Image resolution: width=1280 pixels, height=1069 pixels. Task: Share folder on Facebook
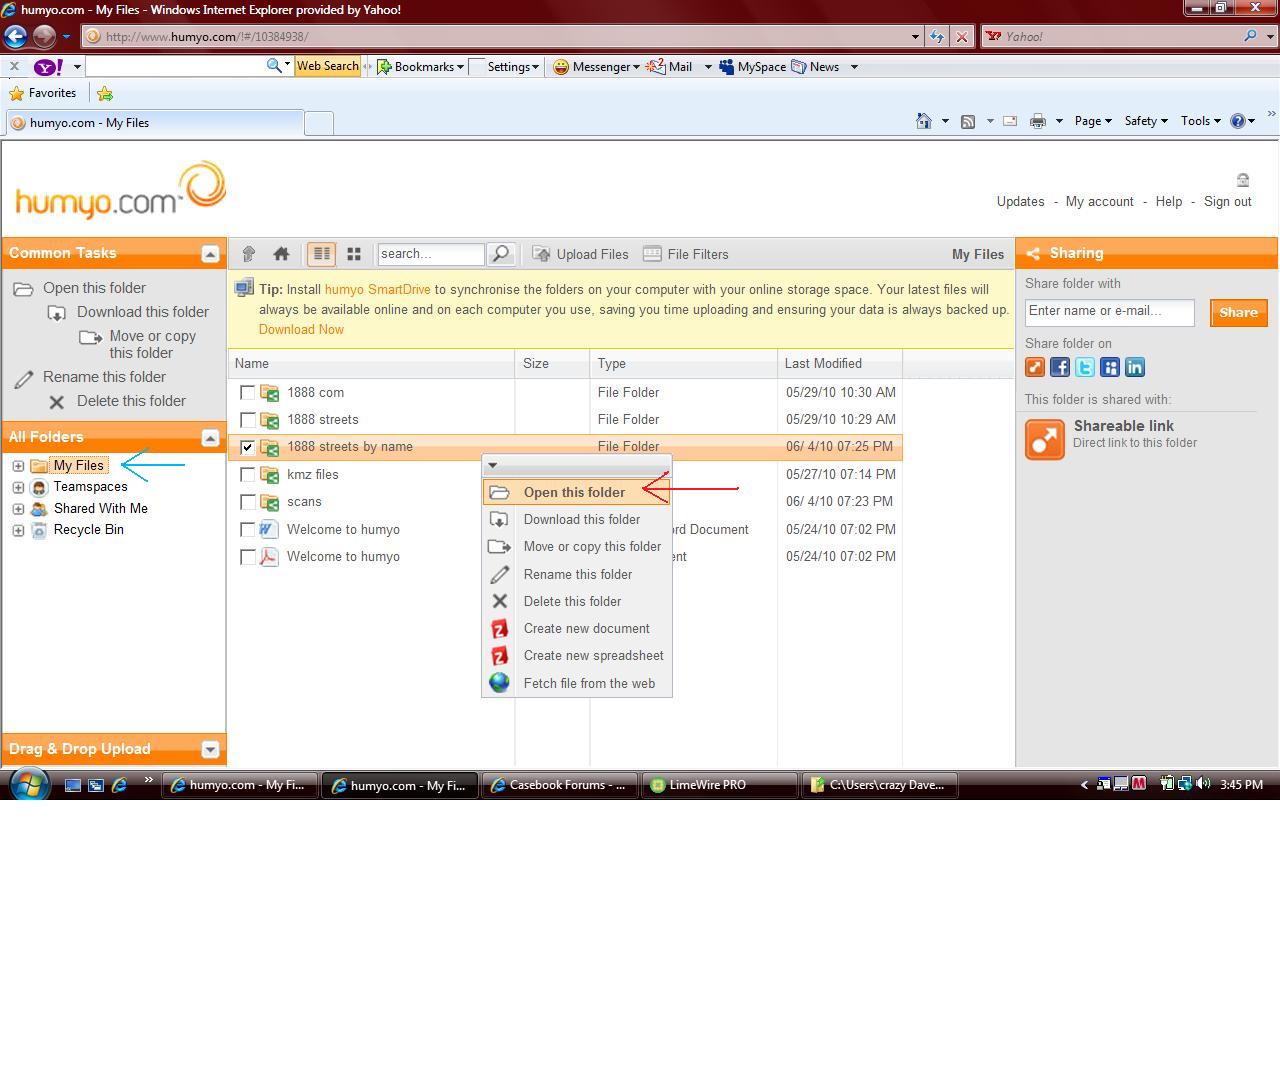[x=1060, y=367]
